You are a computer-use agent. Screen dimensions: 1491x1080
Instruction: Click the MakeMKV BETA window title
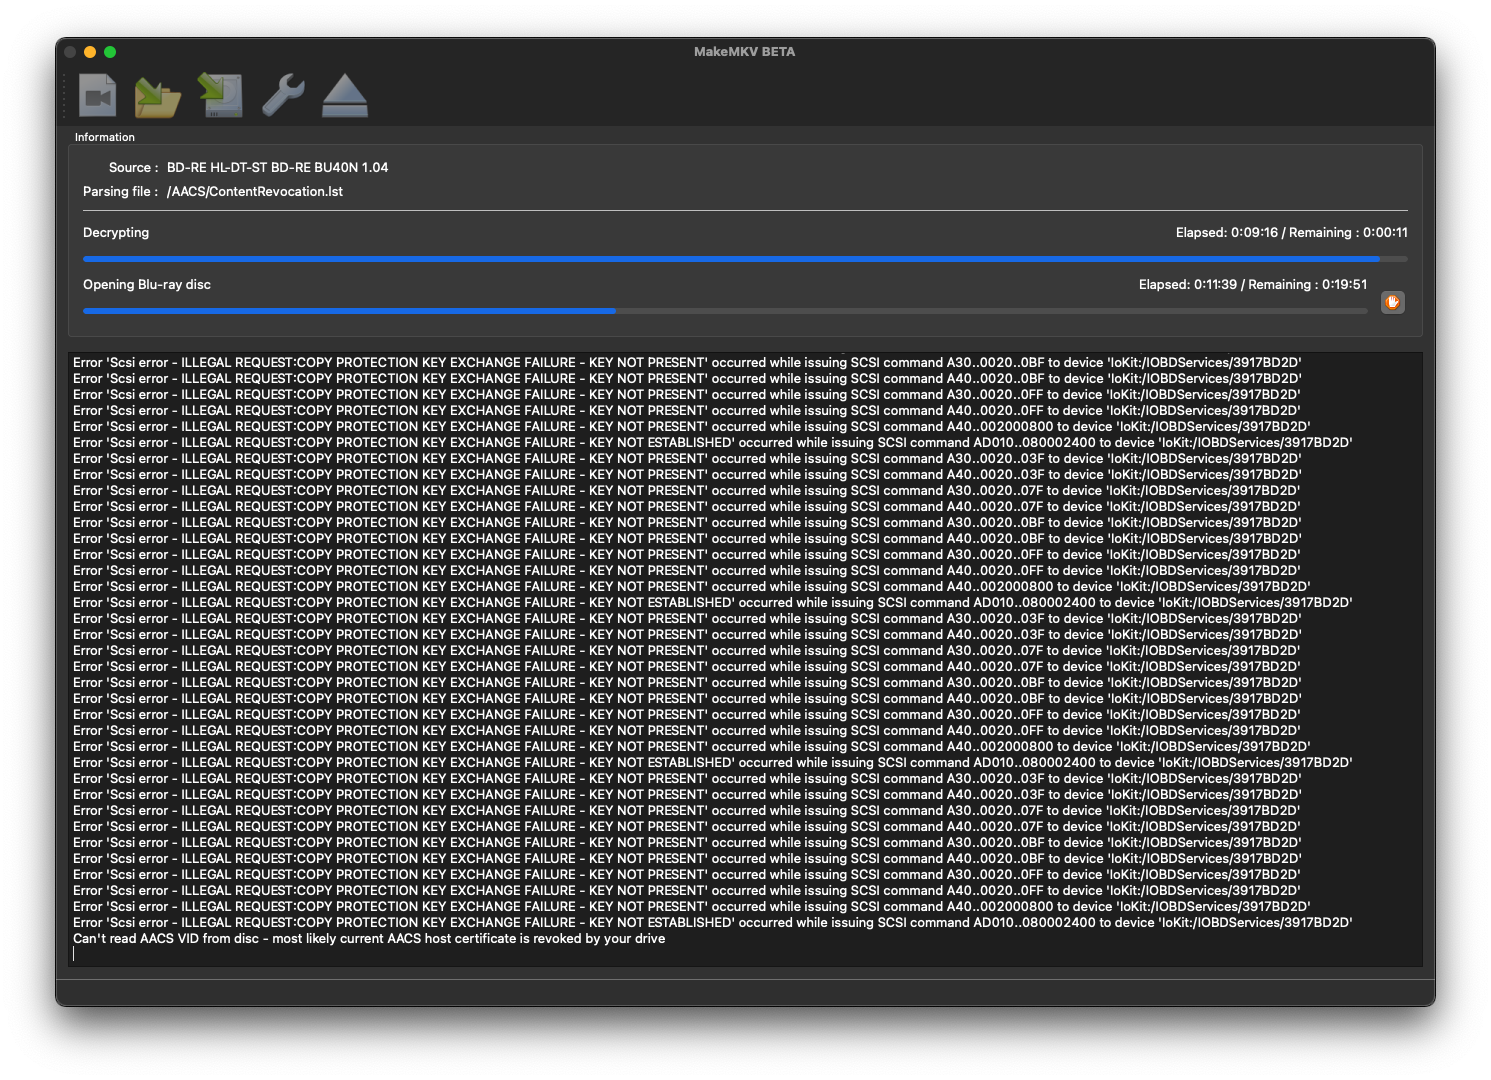745,51
